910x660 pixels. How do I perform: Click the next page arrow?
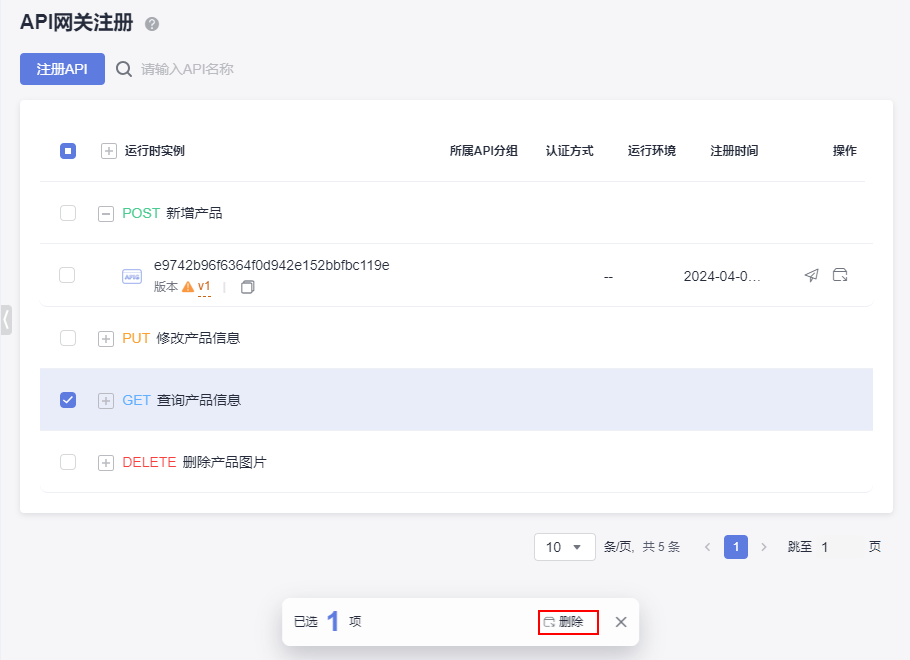pos(764,547)
